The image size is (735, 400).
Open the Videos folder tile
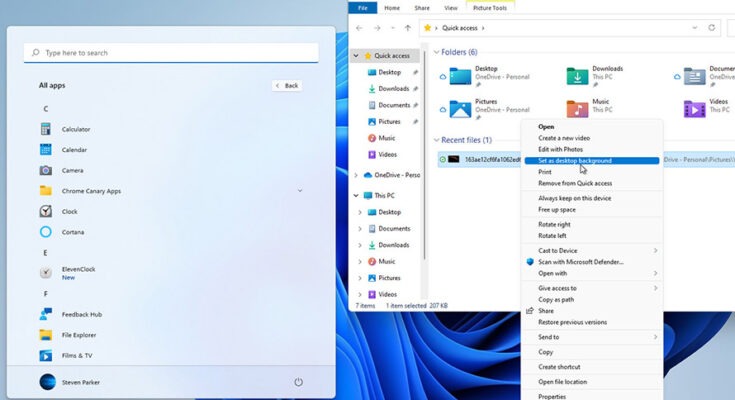pos(707,109)
